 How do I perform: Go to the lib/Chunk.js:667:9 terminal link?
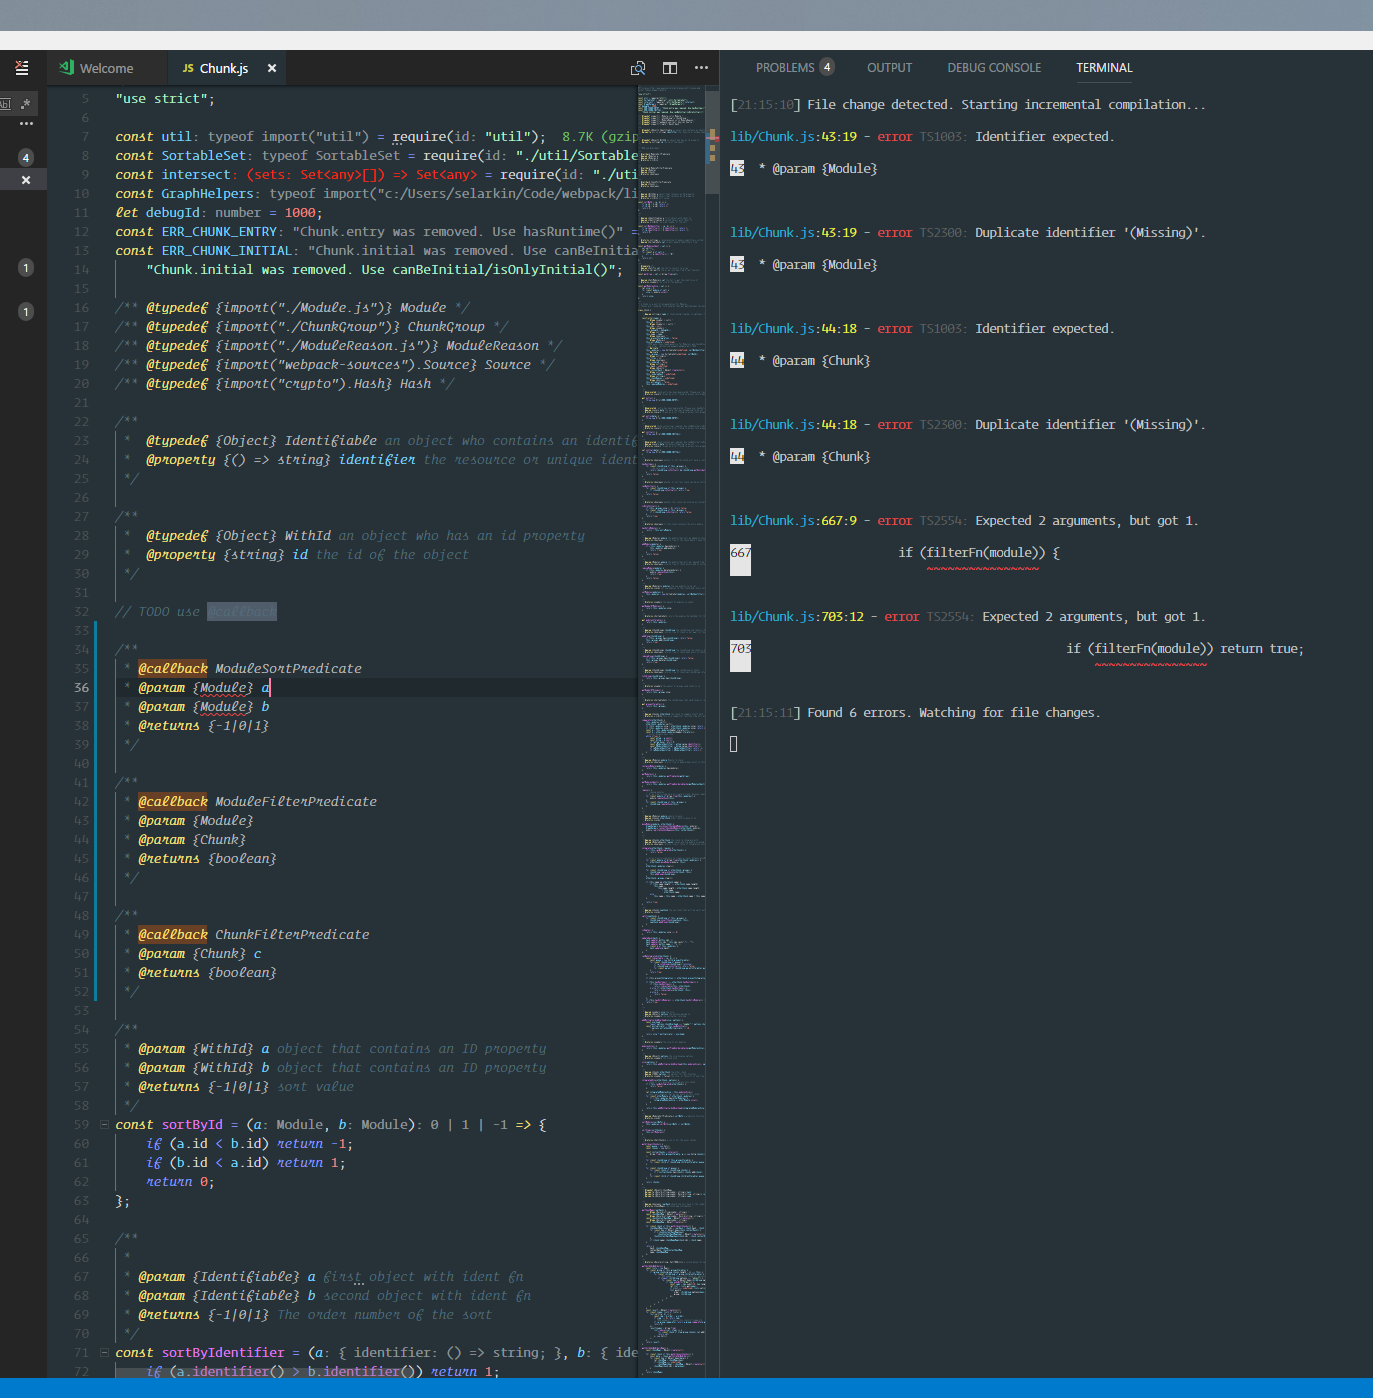pos(793,521)
